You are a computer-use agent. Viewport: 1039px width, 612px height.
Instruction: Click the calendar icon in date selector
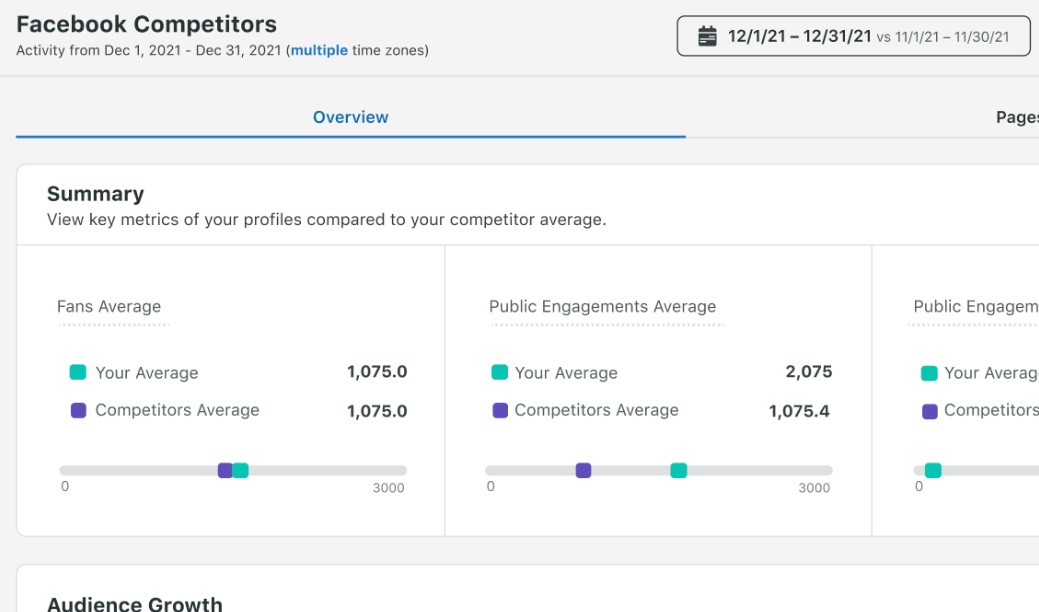click(x=707, y=36)
